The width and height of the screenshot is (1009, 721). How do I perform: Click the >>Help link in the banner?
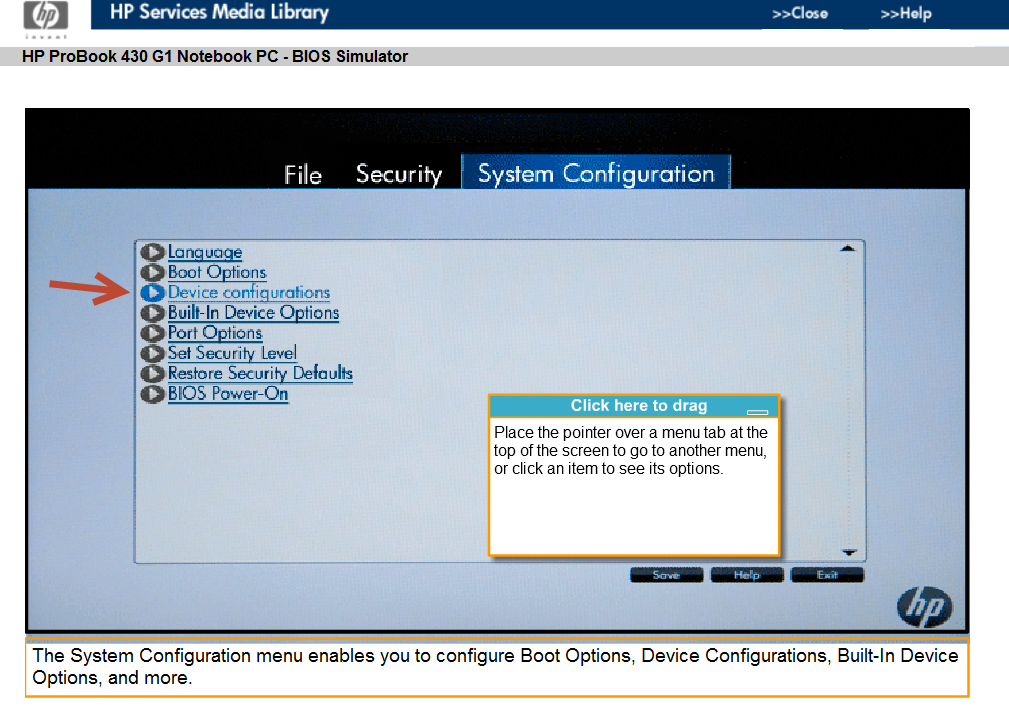(x=905, y=14)
